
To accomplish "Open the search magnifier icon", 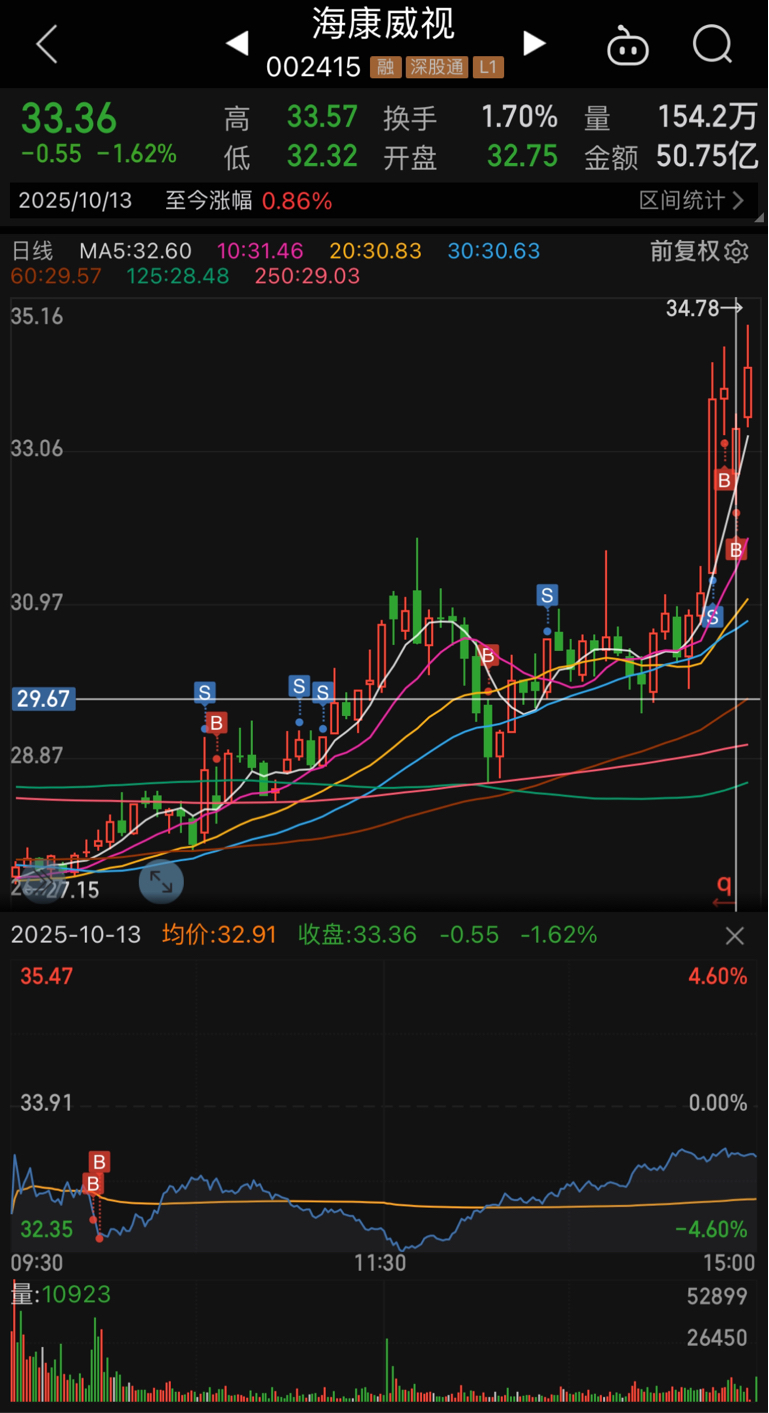I will pyautogui.click(x=713, y=45).
